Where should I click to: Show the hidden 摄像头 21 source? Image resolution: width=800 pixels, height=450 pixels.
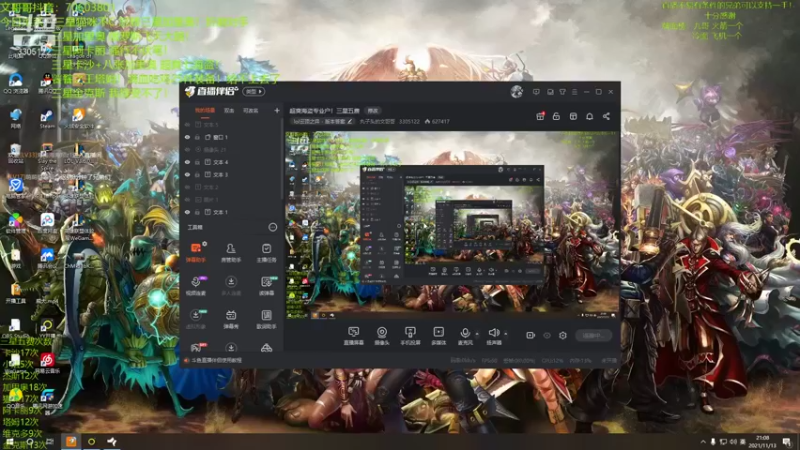point(187,149)
